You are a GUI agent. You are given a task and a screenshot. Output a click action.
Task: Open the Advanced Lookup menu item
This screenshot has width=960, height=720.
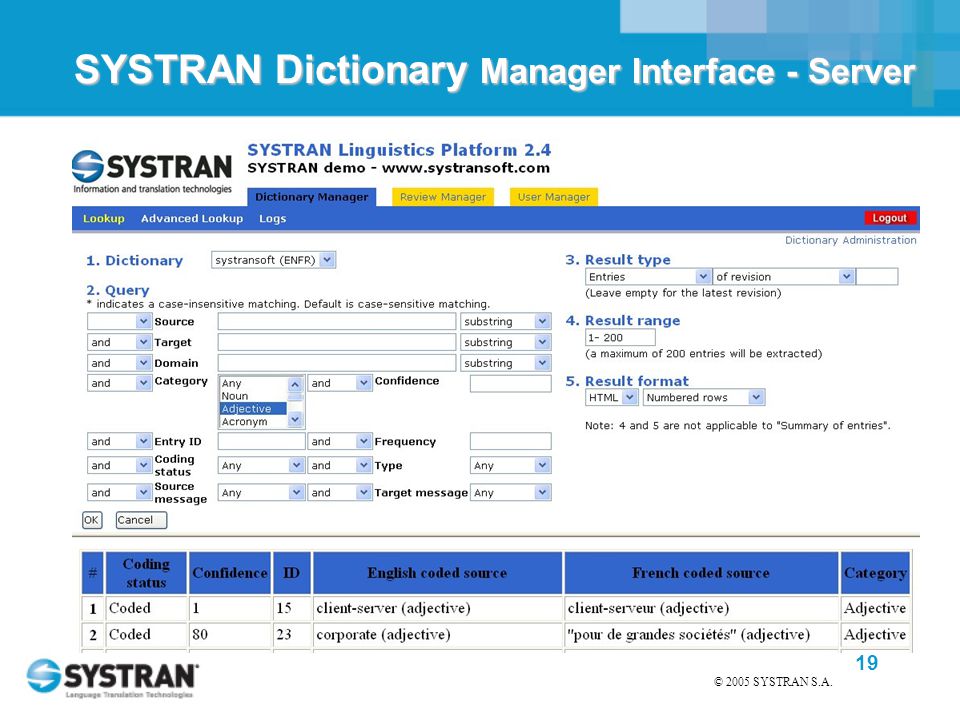(192, 219)
